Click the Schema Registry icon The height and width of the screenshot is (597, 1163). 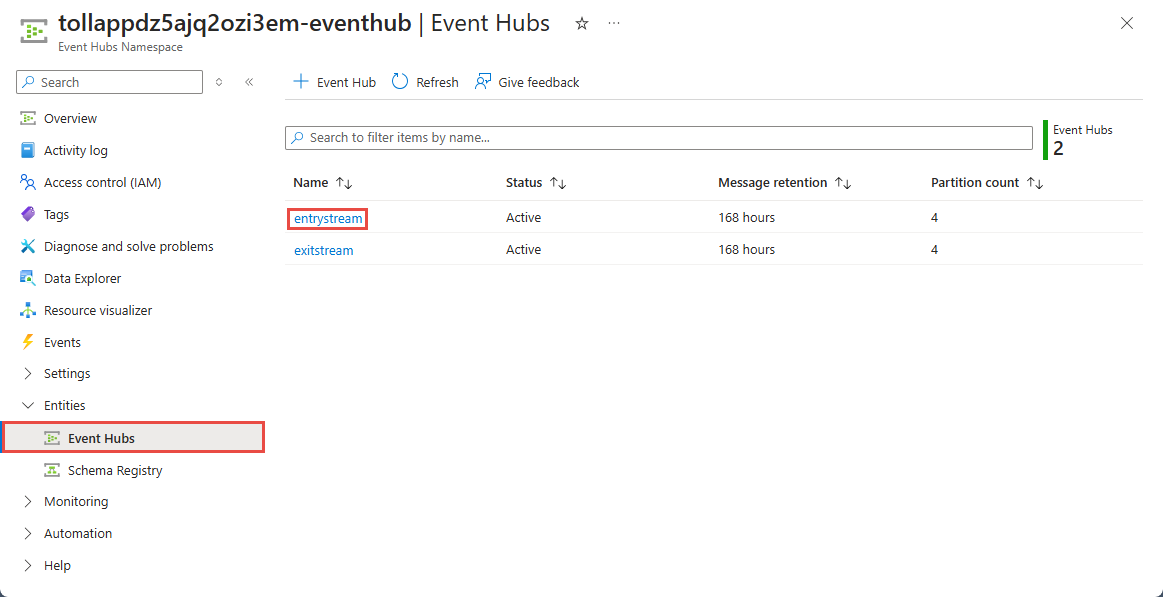click(52, 470)
